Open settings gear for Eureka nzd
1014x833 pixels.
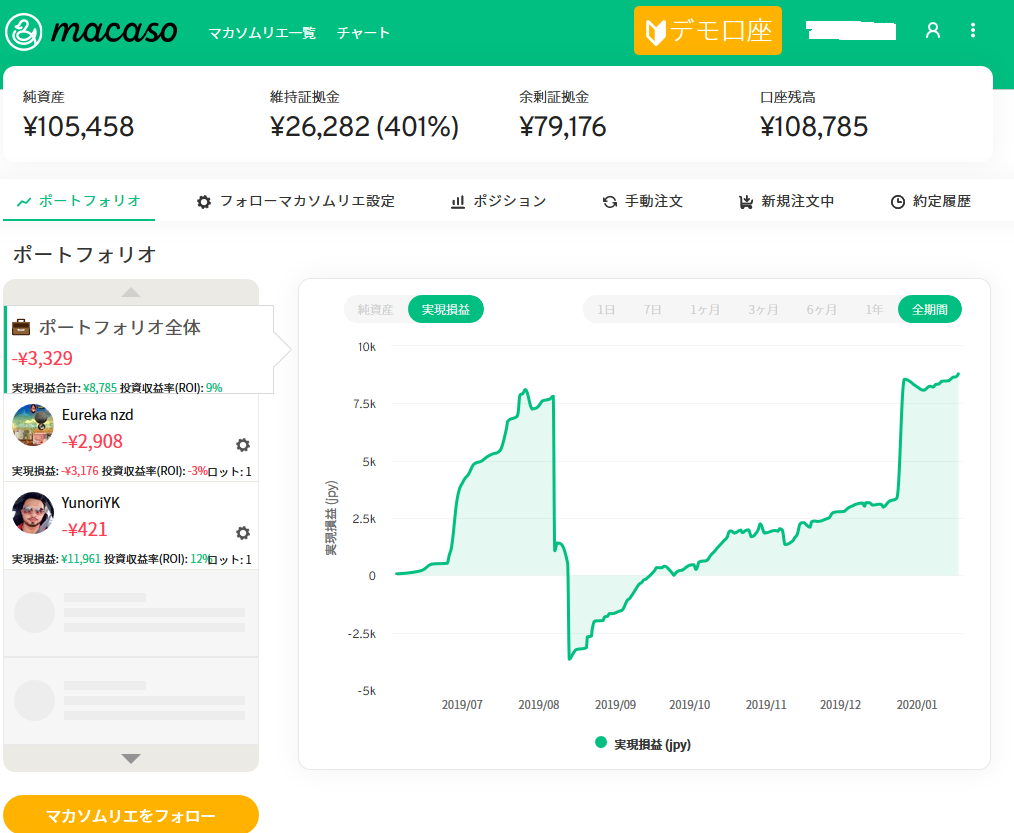(242, 446)
